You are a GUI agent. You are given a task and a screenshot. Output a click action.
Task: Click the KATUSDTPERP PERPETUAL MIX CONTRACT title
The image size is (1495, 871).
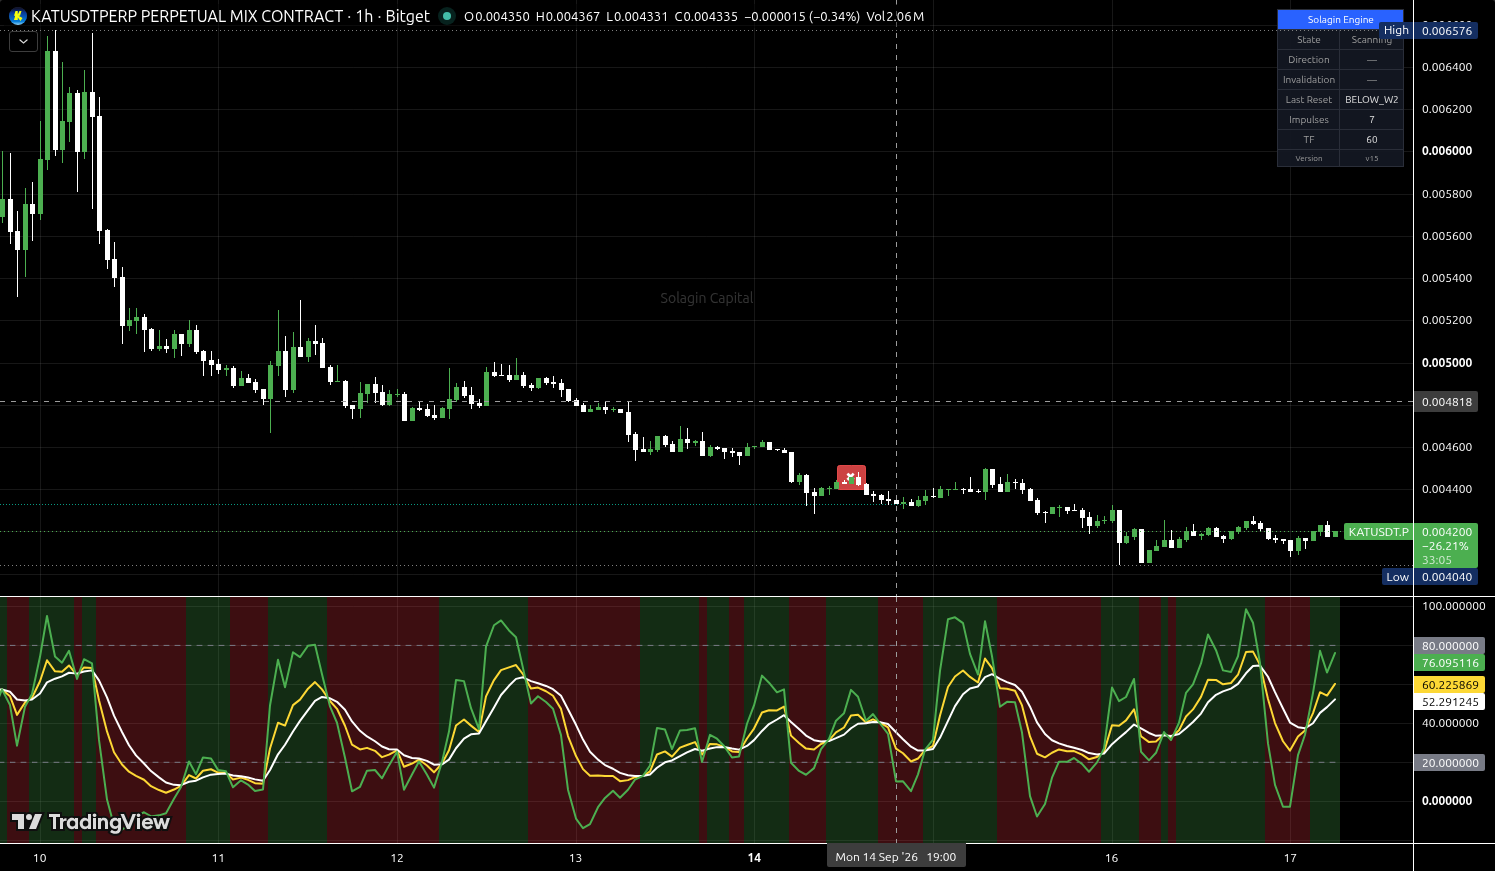point(187,16)
